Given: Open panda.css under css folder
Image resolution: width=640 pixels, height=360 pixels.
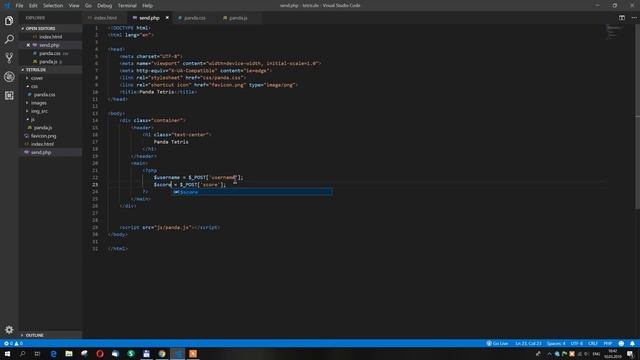Looking at the screenshot, I should click(x=51, y=95).
